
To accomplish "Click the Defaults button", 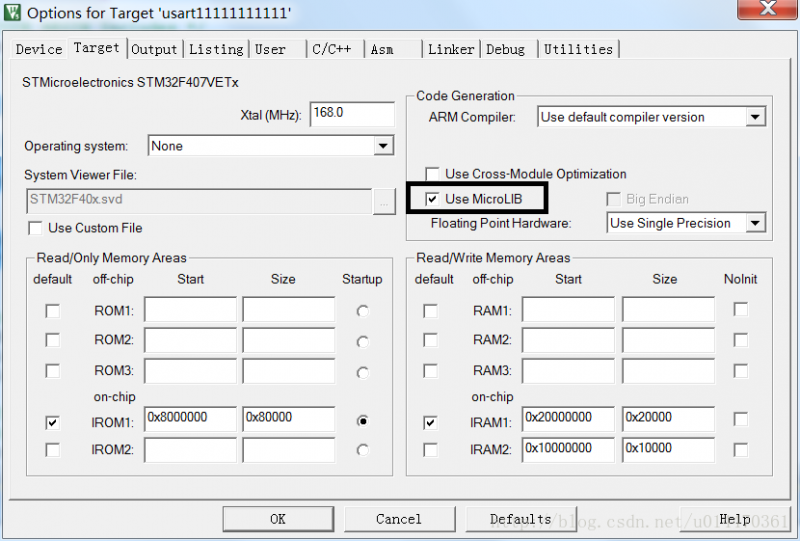I will (521, 519).
